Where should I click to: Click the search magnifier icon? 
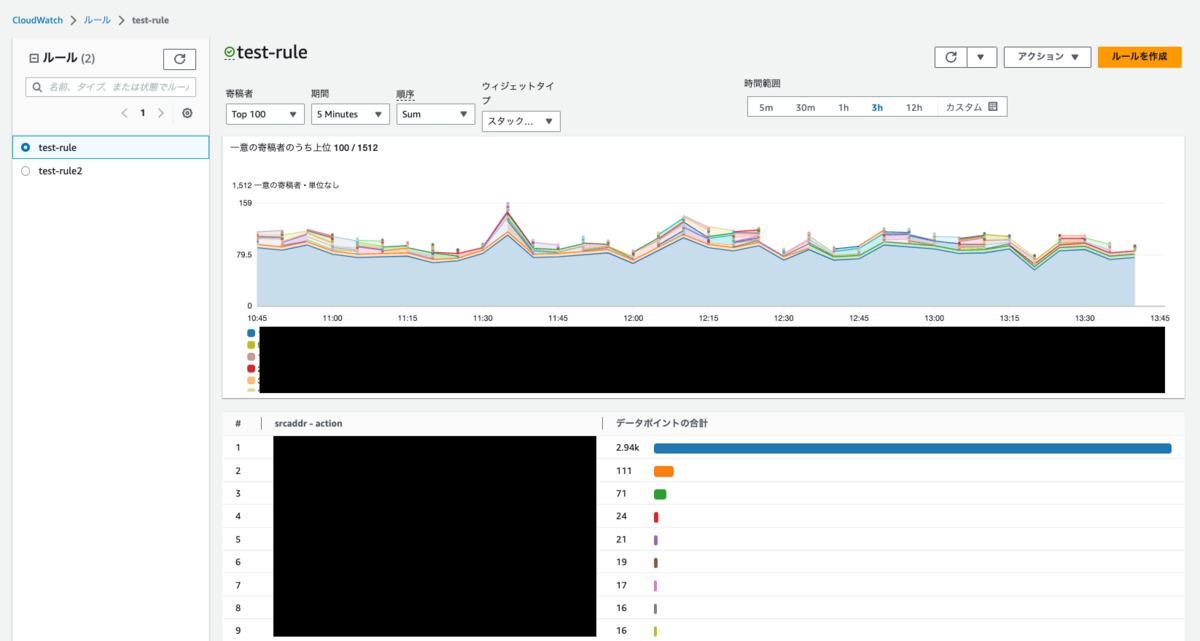coord(36,88)
